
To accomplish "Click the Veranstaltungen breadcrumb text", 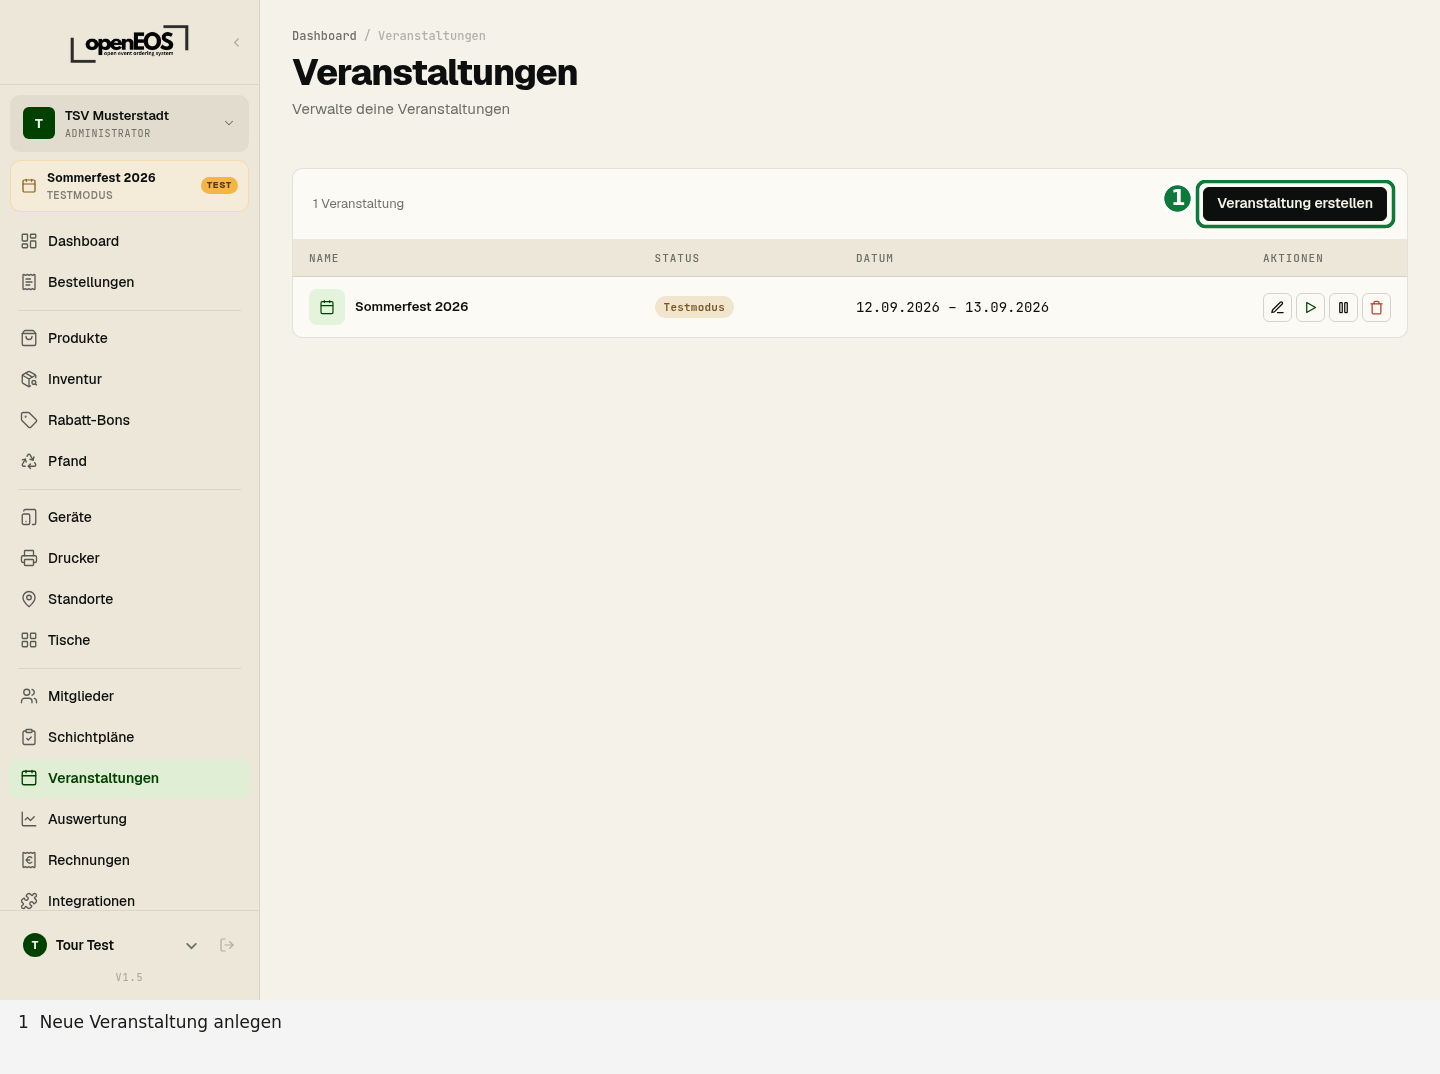I will [432, 36].
